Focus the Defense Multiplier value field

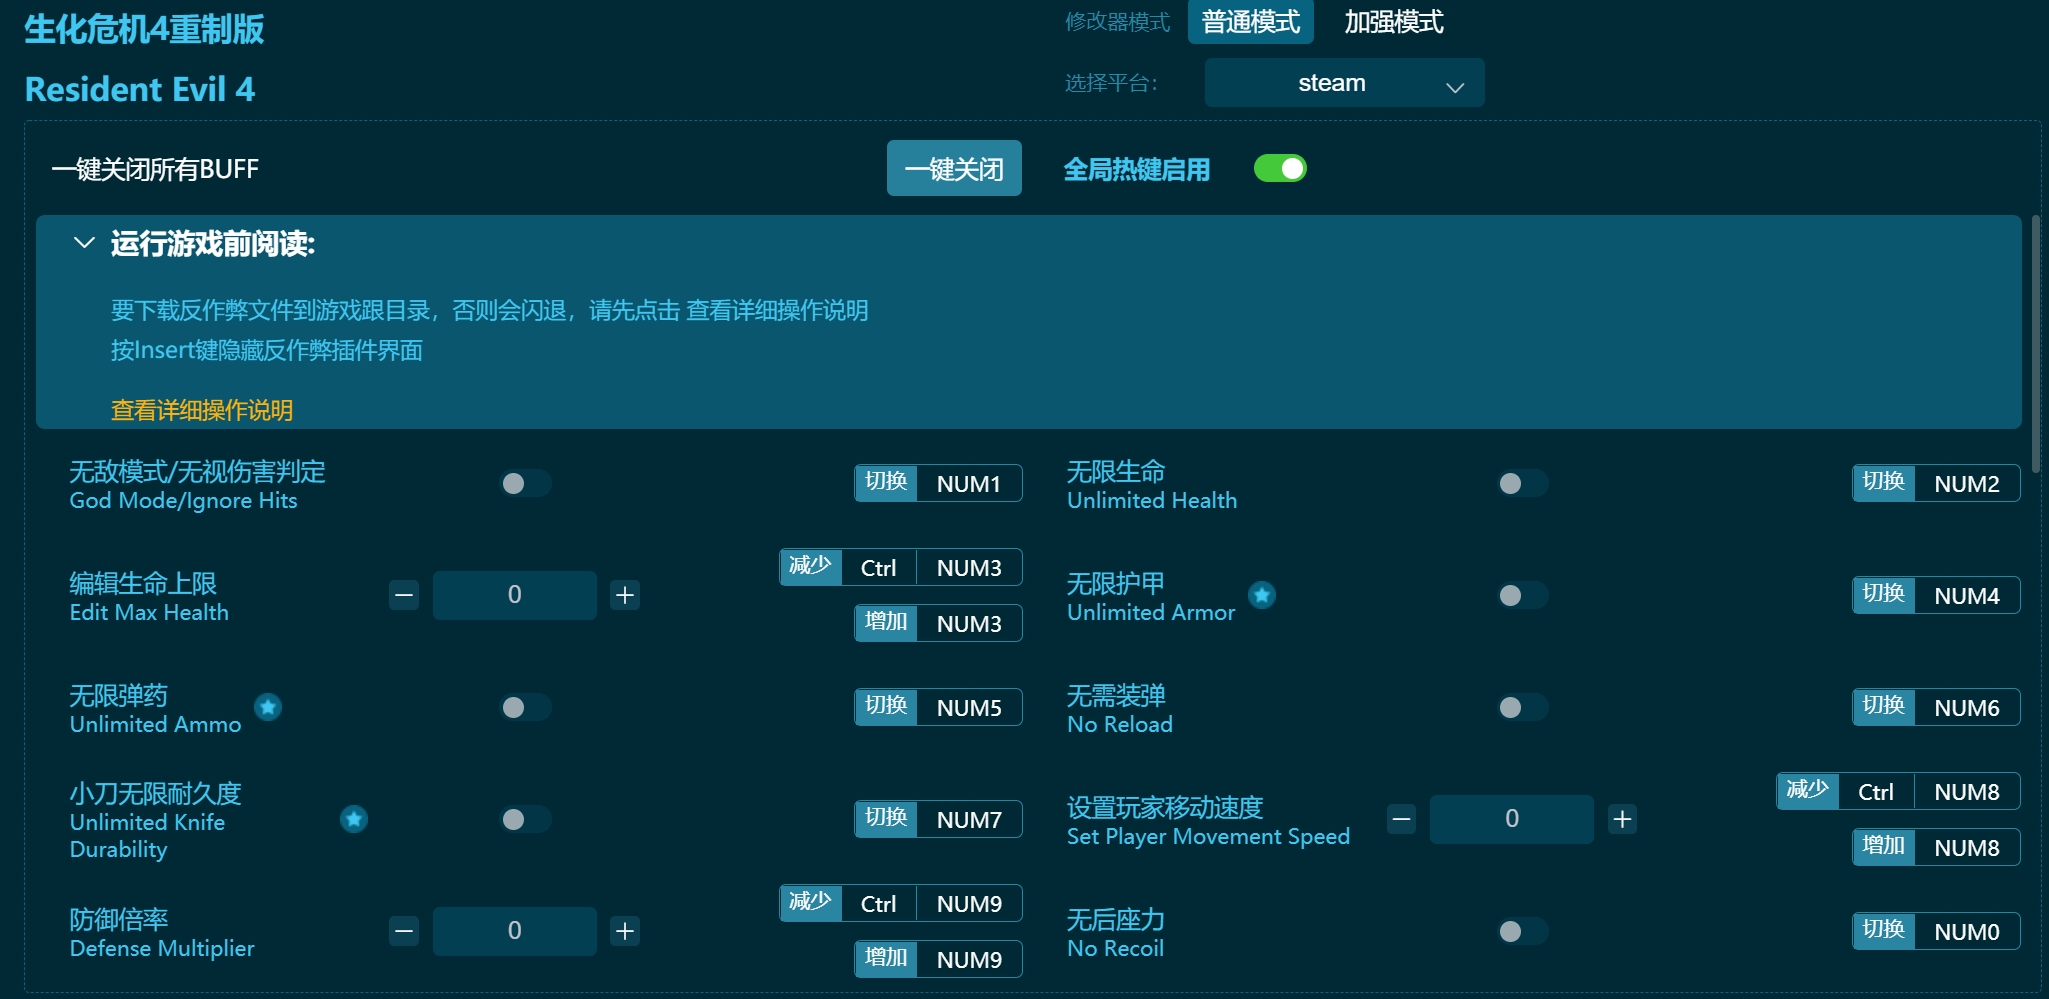click(514, 931)
